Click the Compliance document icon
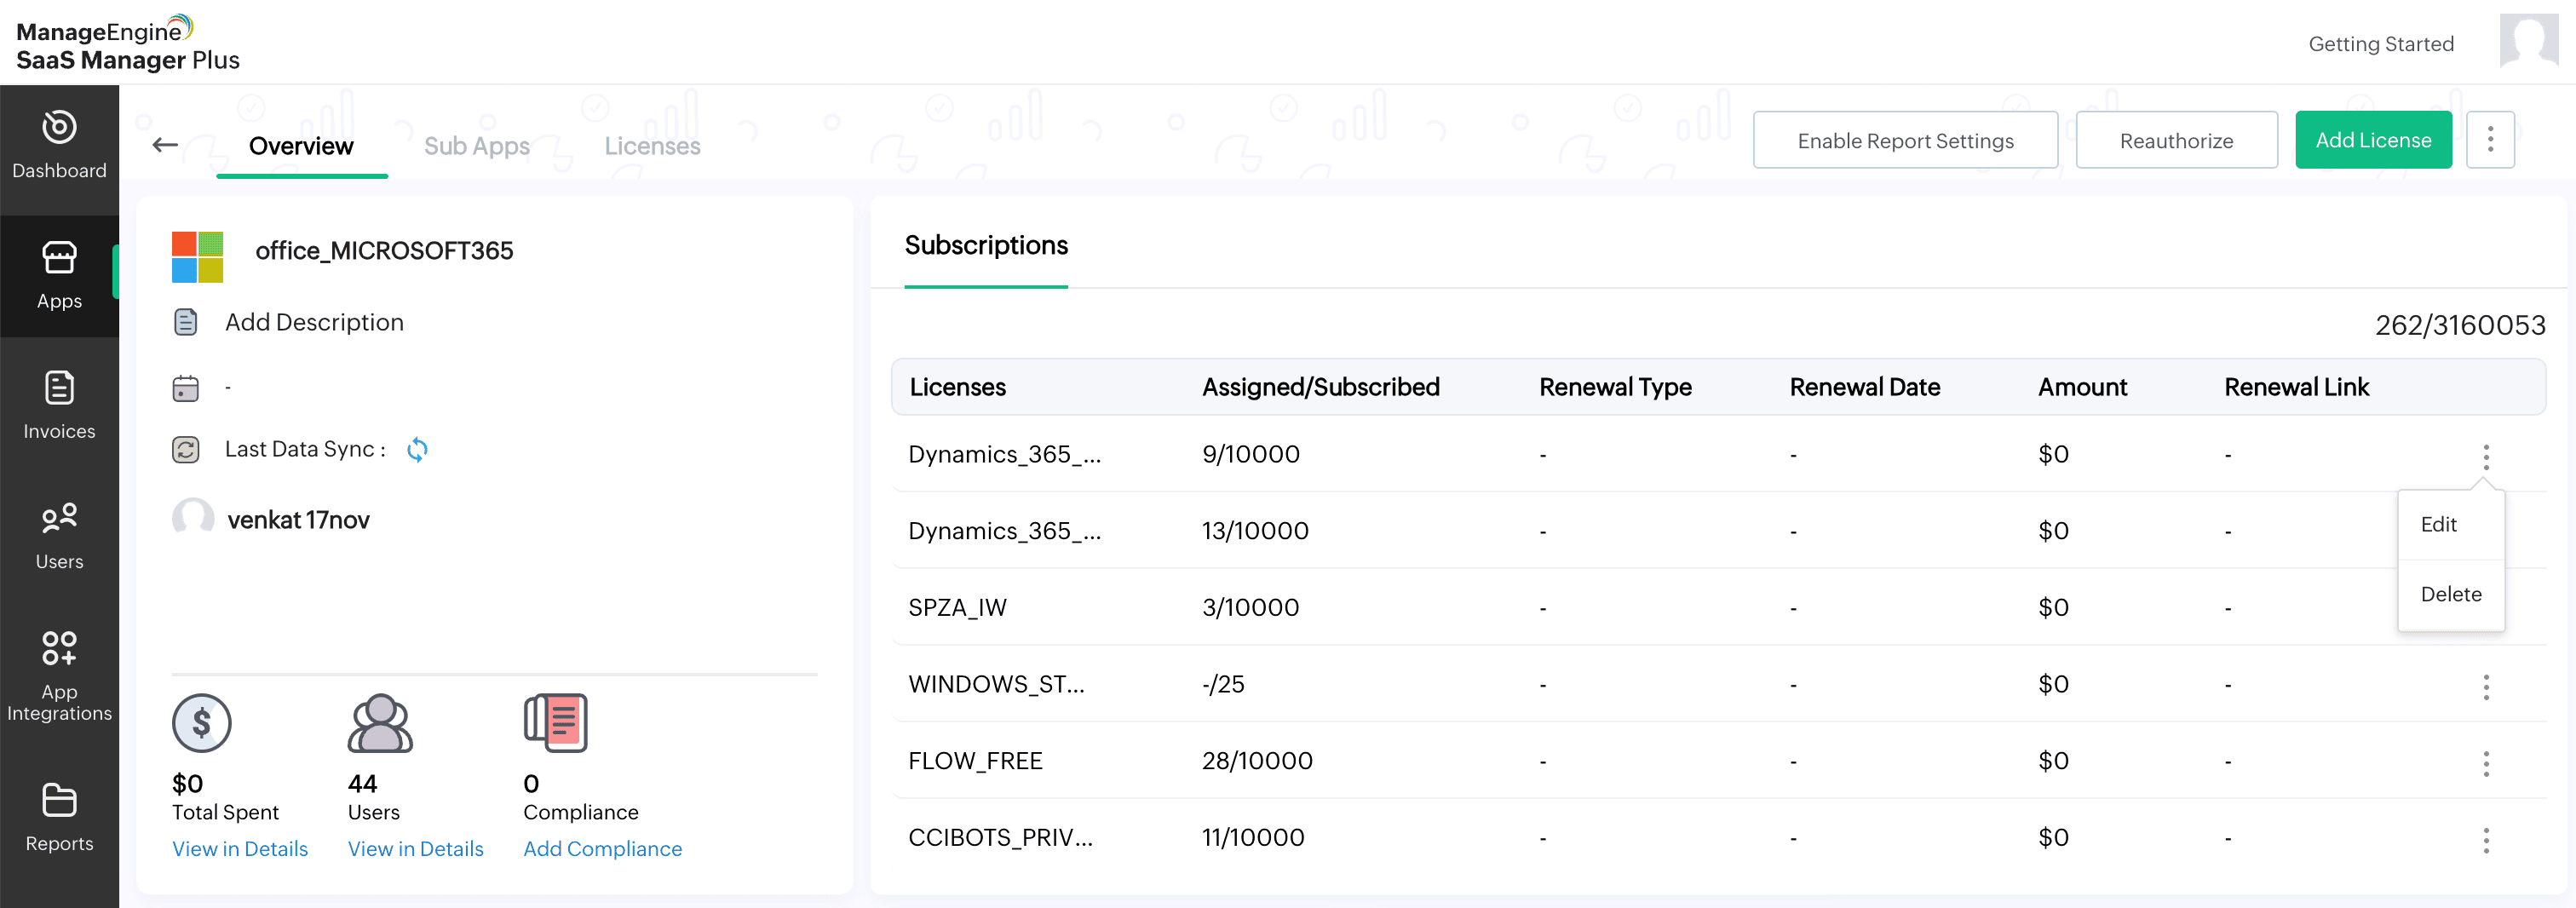 [555, 723]
